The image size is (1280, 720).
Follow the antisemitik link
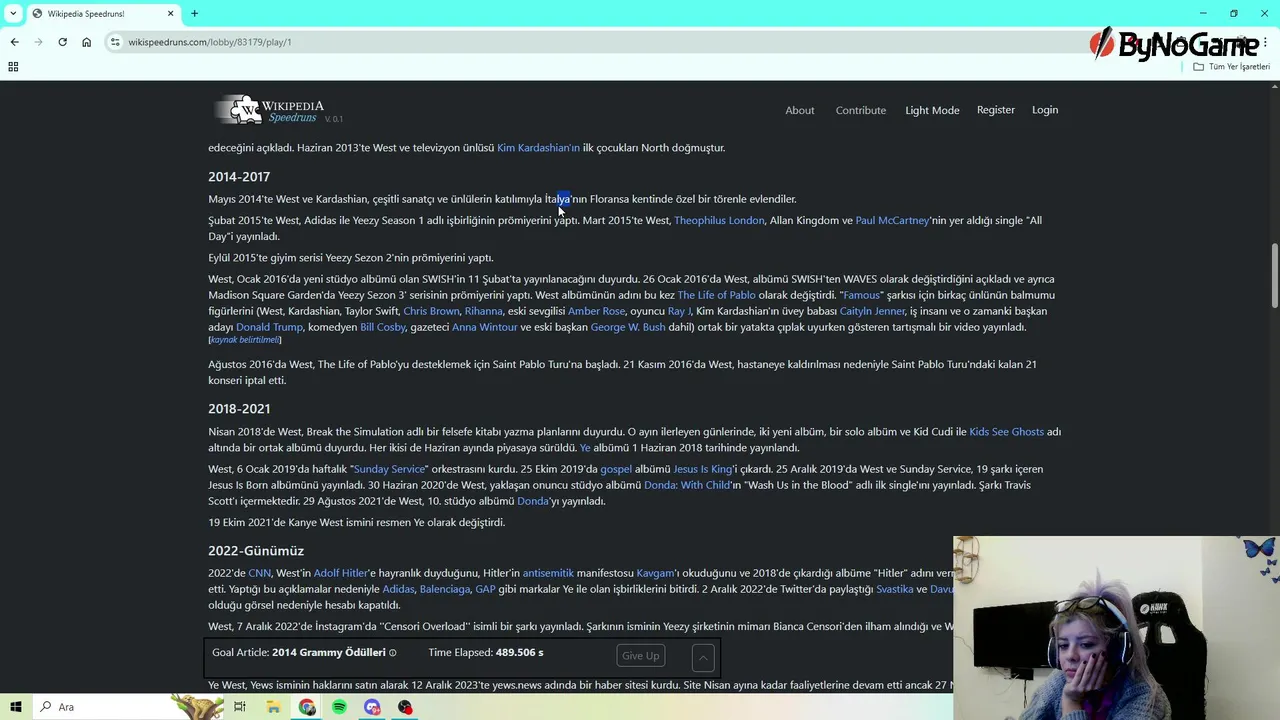(548, 573)
